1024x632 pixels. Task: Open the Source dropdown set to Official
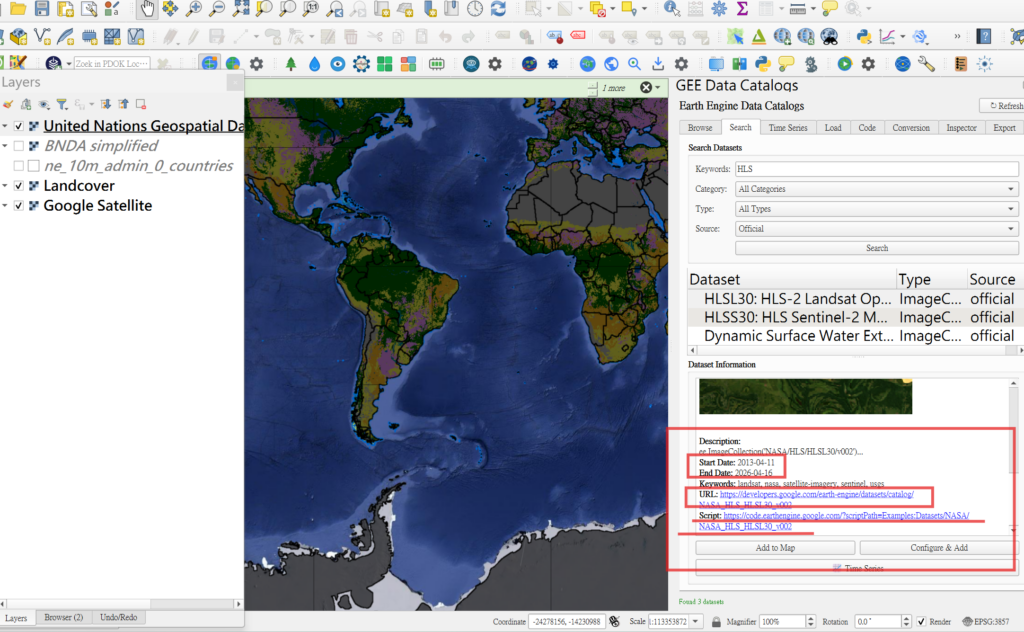pyautogui.click(x=876, y=229)
